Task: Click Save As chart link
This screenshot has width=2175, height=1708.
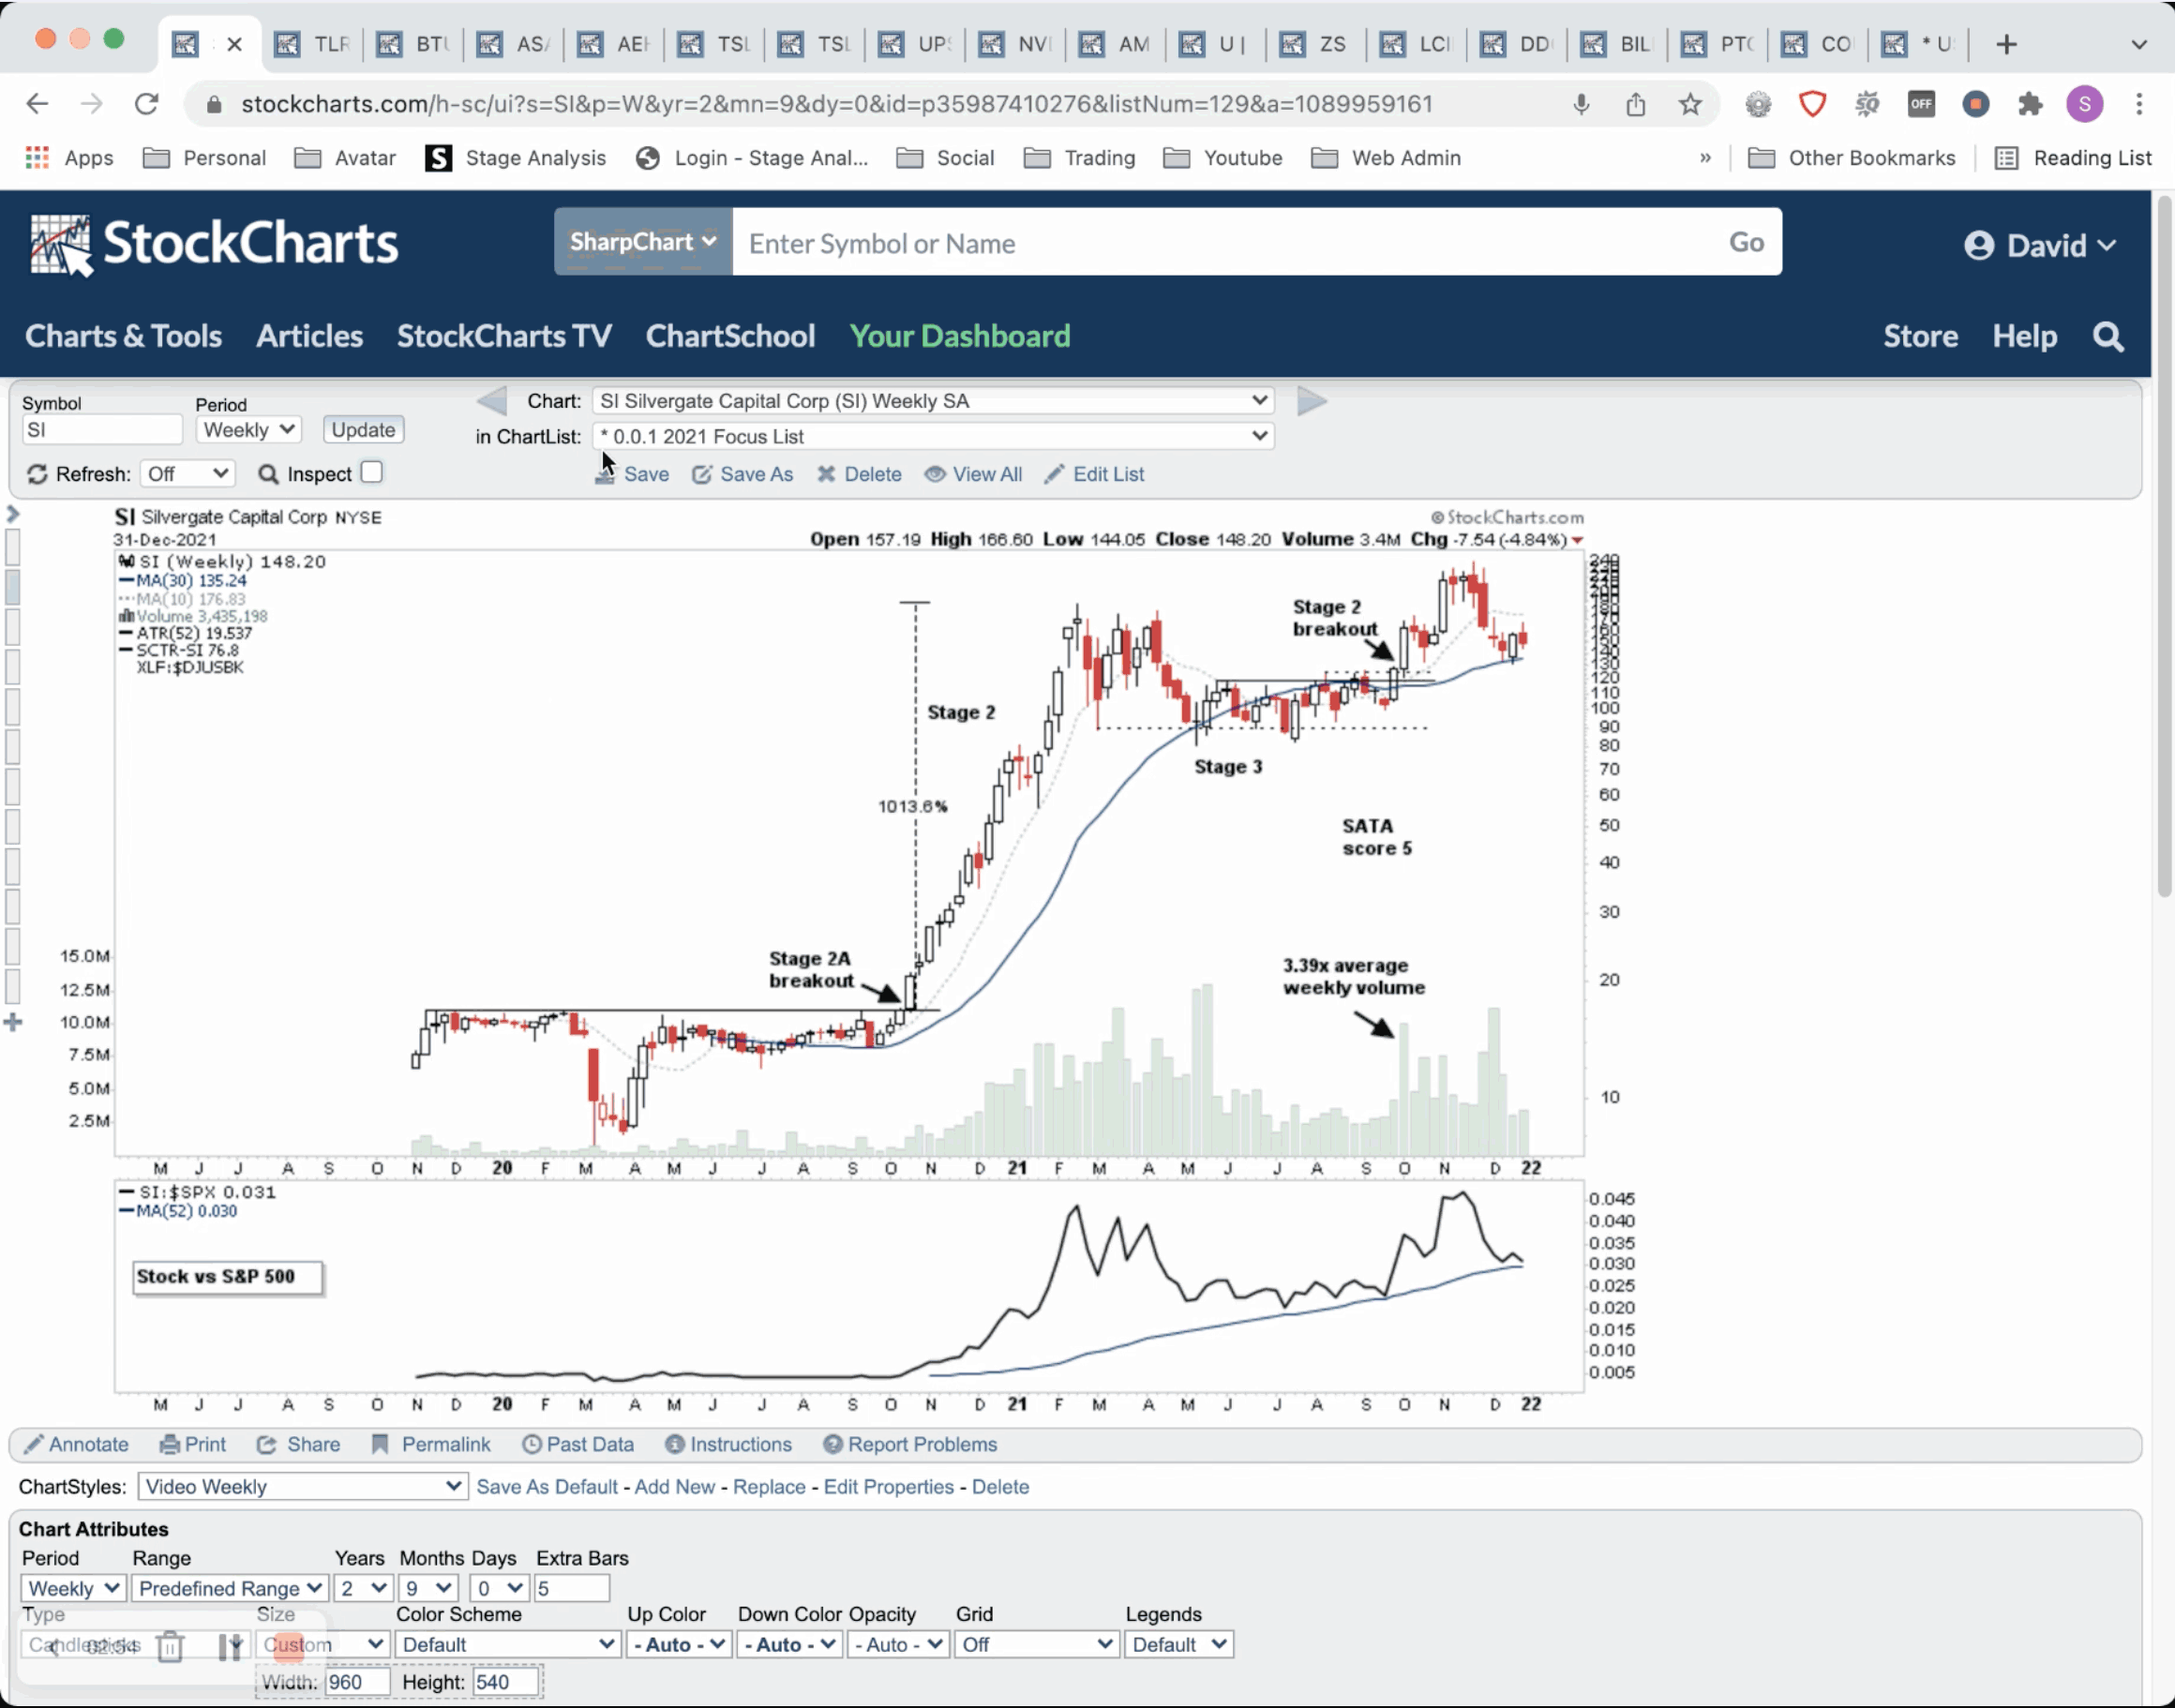Action: tap(743, 474)
